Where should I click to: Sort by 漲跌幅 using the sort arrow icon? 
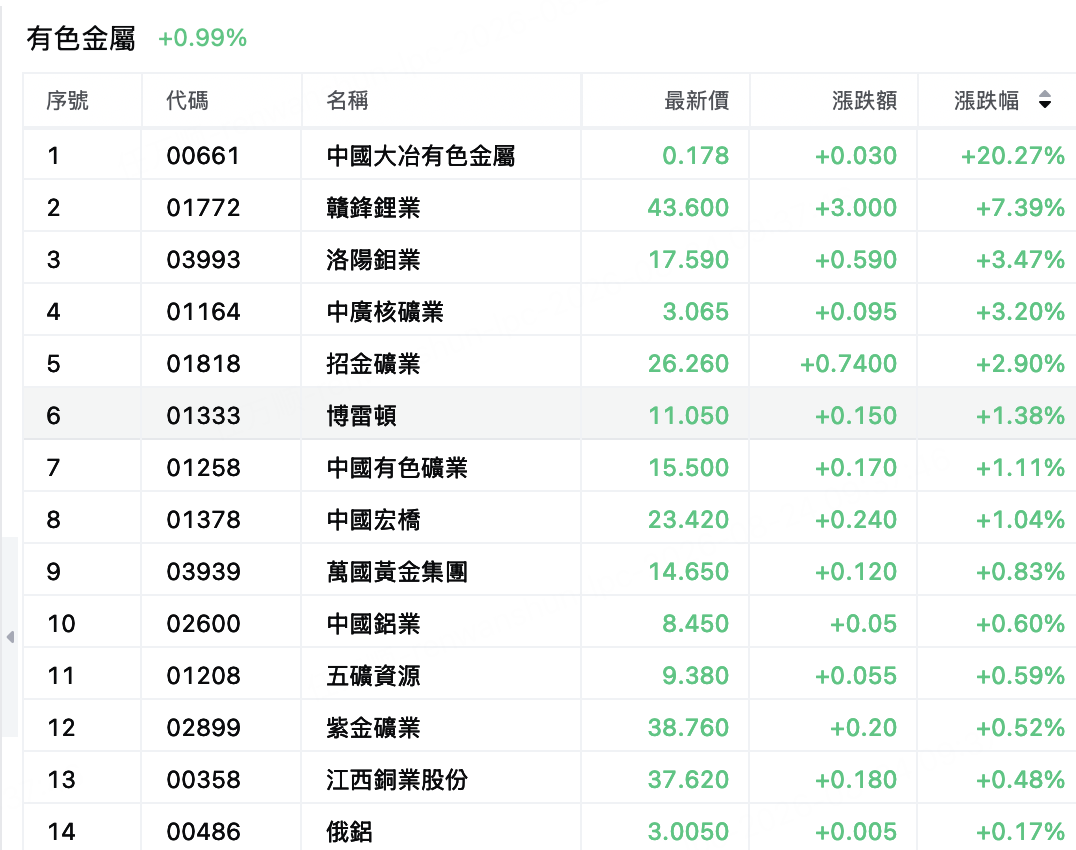click(x=1044, y=100)
